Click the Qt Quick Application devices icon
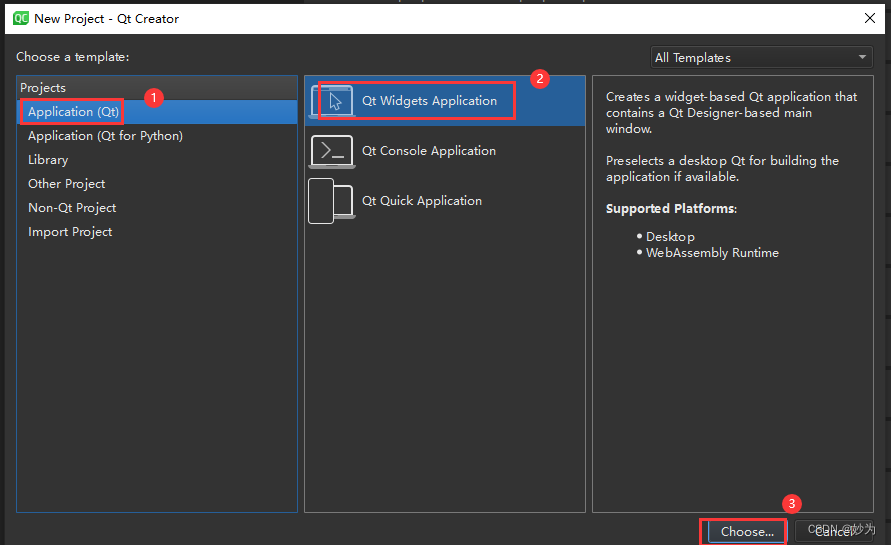This screenshot has width=891, height=545. (x=332, y=201)
